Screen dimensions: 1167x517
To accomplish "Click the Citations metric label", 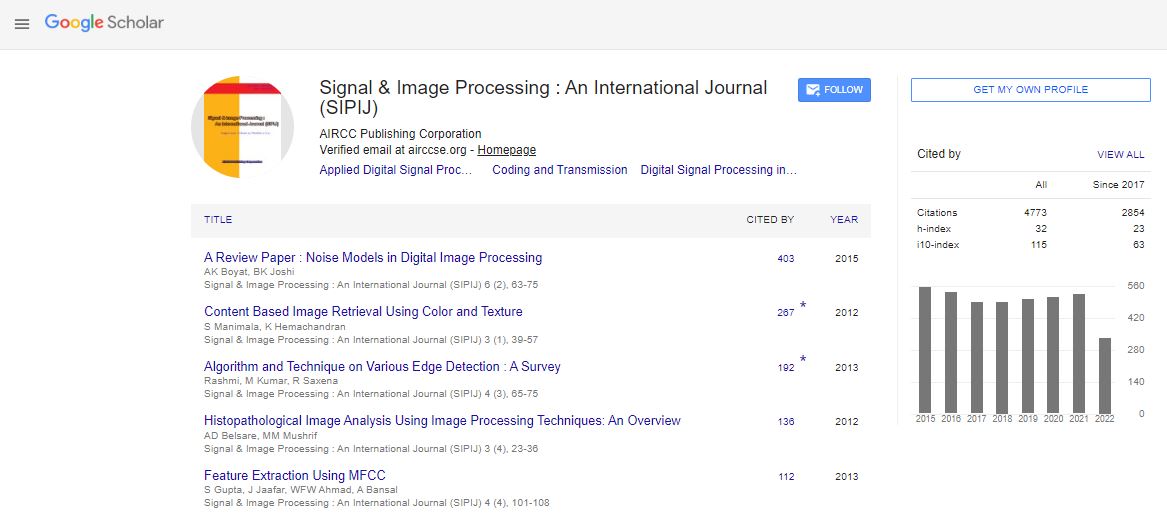I will 937,213.
